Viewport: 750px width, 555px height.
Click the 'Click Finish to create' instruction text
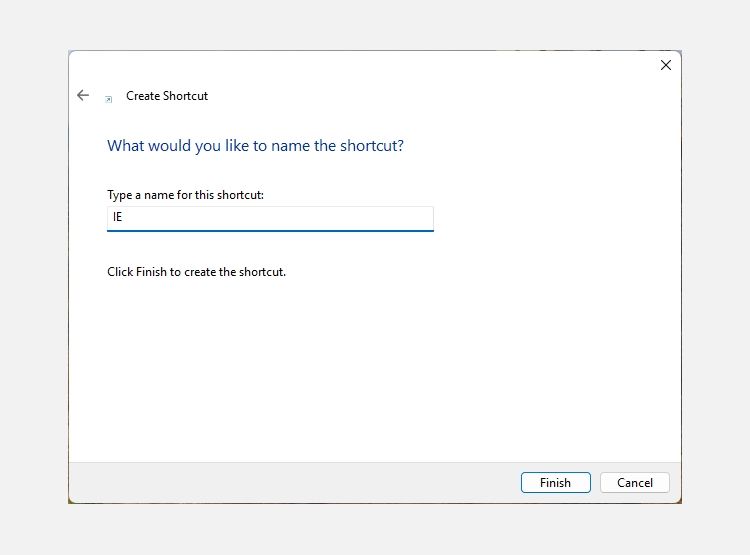196,271
